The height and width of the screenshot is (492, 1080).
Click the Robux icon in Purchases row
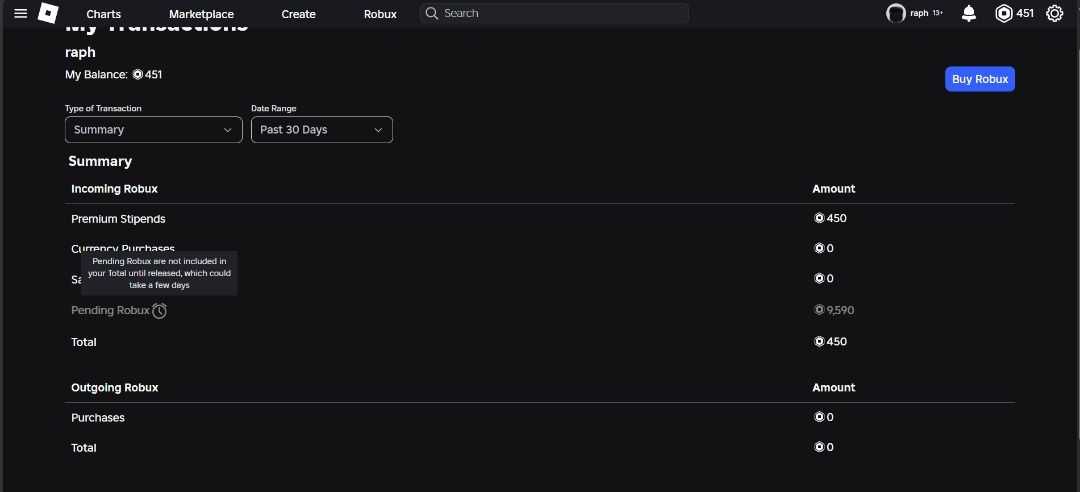pyautogui.click(x=819, y=417)
